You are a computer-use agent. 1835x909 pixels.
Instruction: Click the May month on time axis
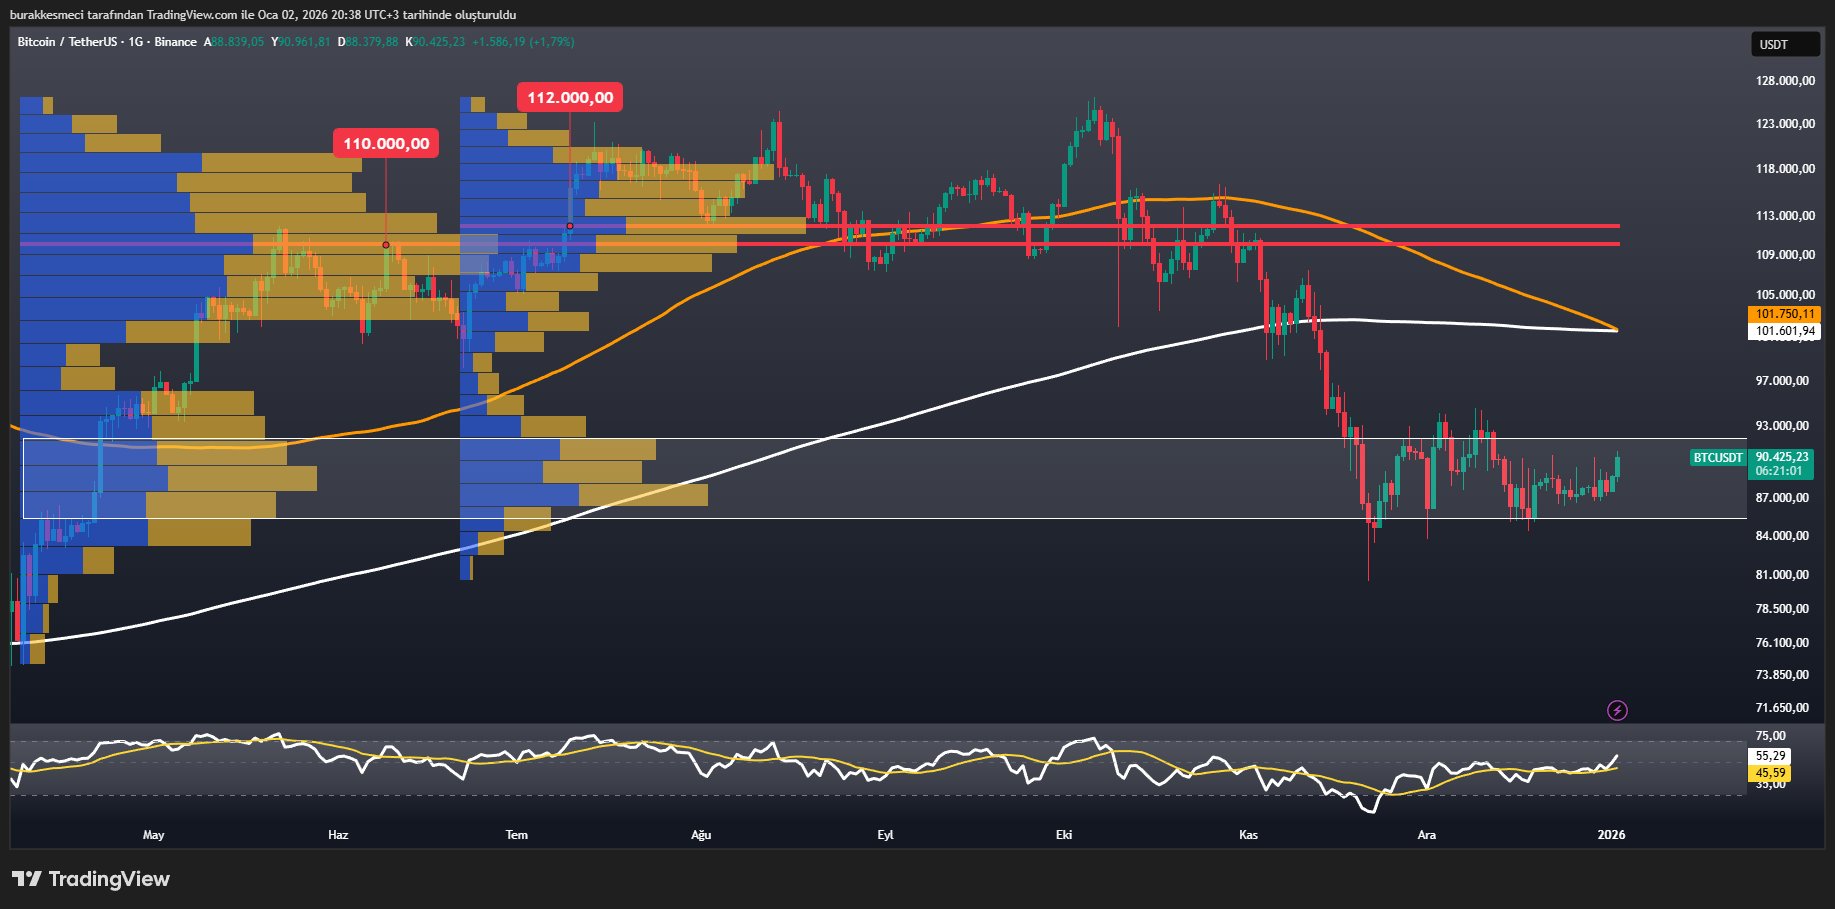(x=154, y=835)
